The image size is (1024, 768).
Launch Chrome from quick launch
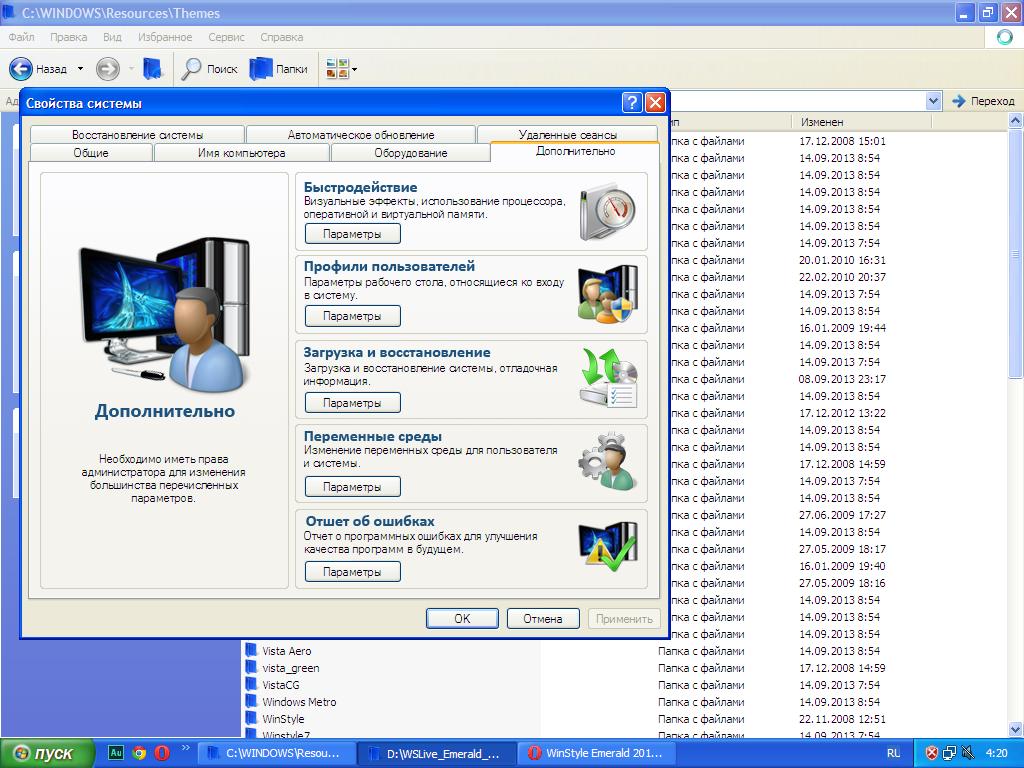(139, 753)
